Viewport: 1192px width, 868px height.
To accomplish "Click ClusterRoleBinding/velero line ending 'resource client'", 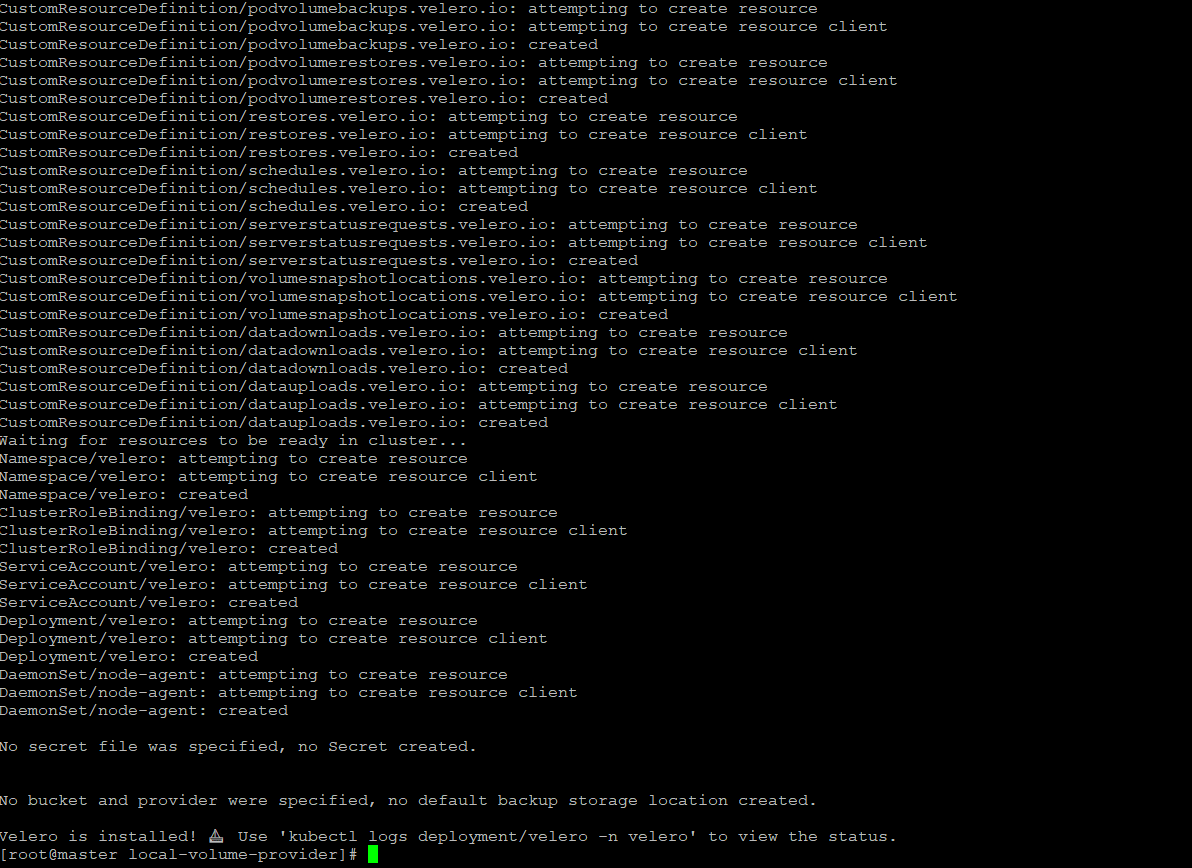I will click(314, 531).
